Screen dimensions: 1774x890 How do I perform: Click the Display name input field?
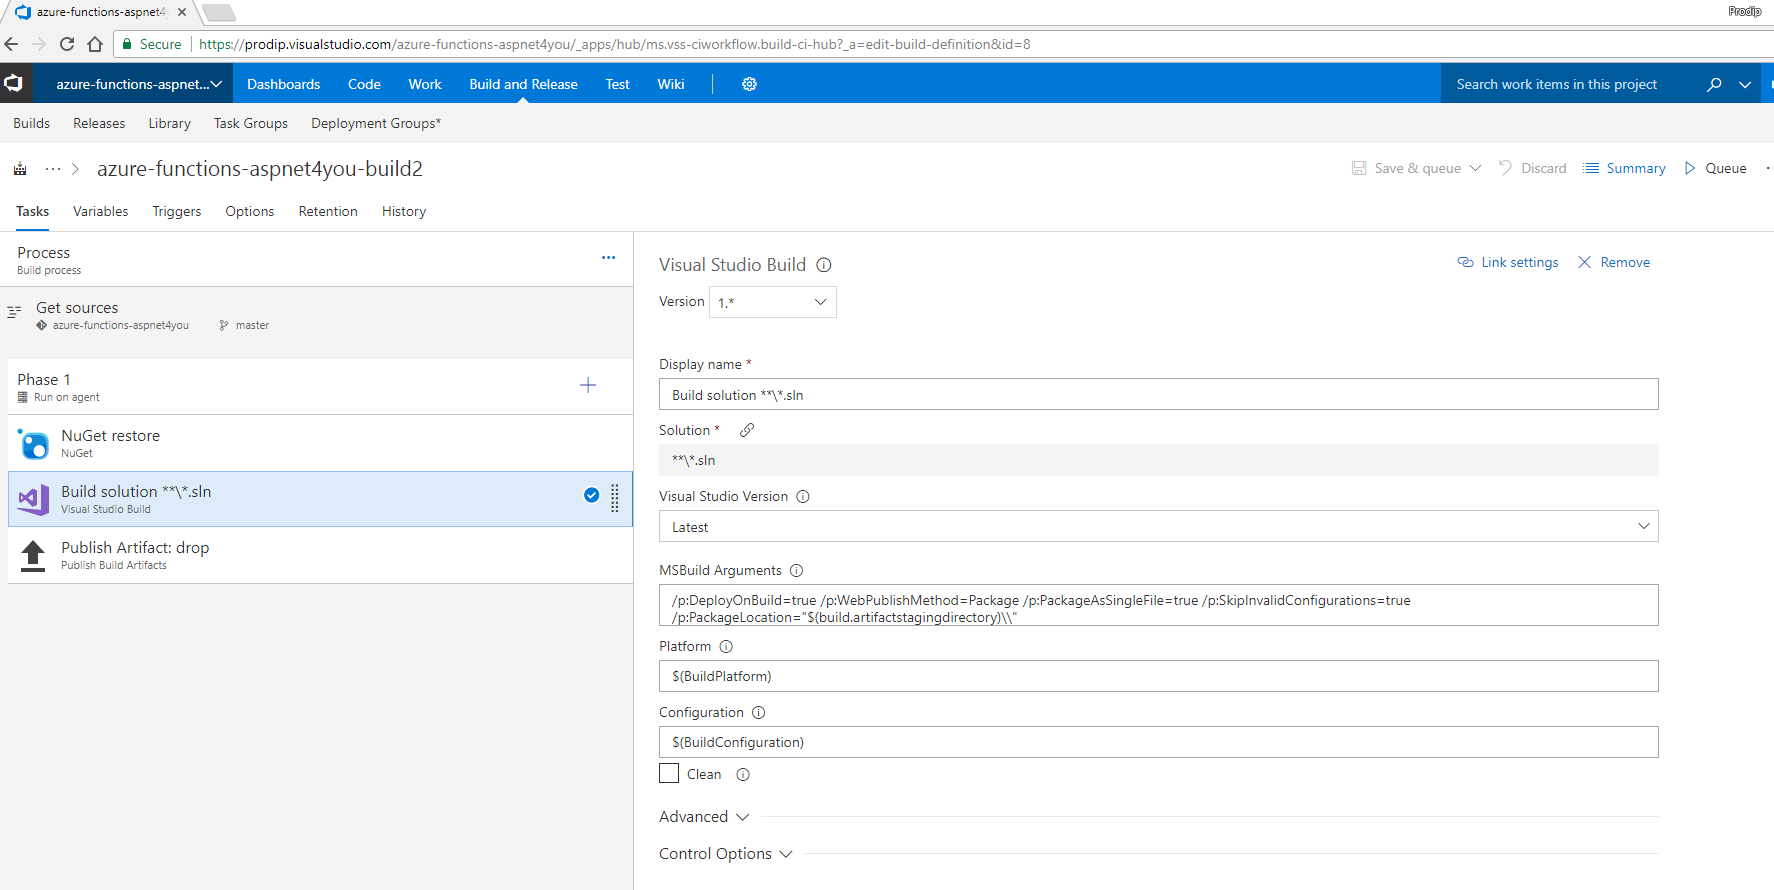pyautogui.click(x=1158, y=394)
